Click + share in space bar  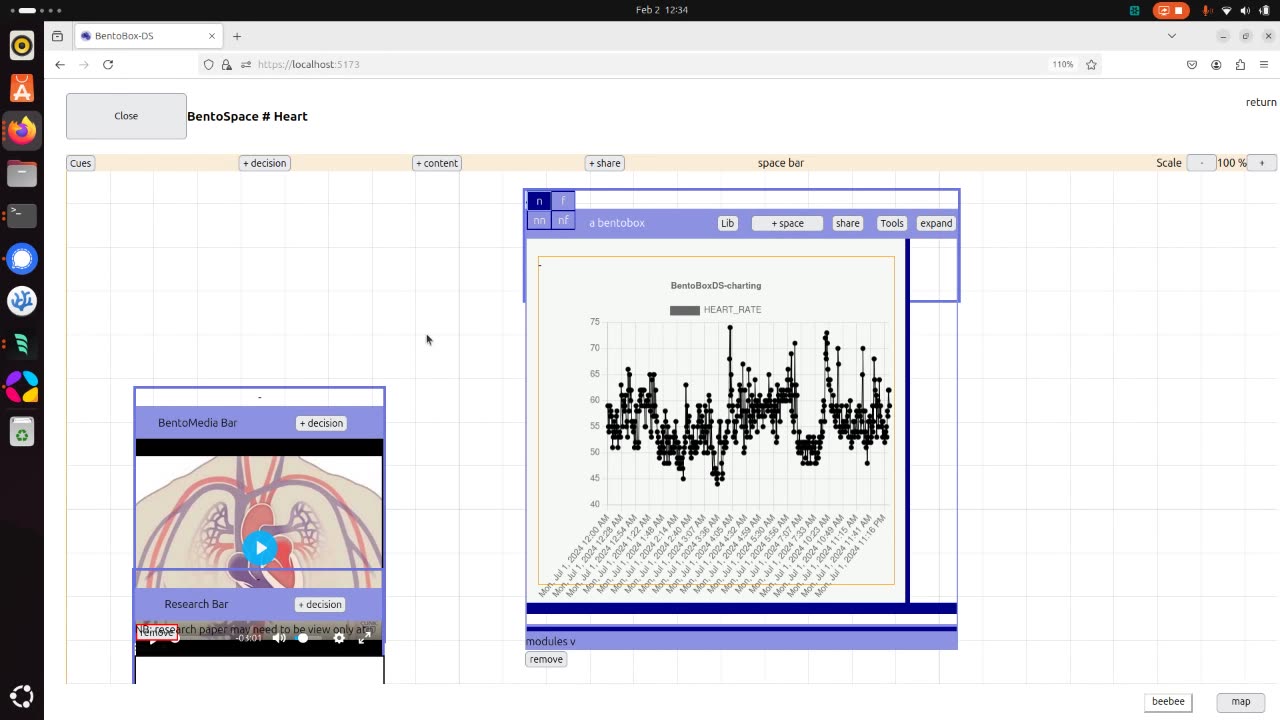coord(604,163)
